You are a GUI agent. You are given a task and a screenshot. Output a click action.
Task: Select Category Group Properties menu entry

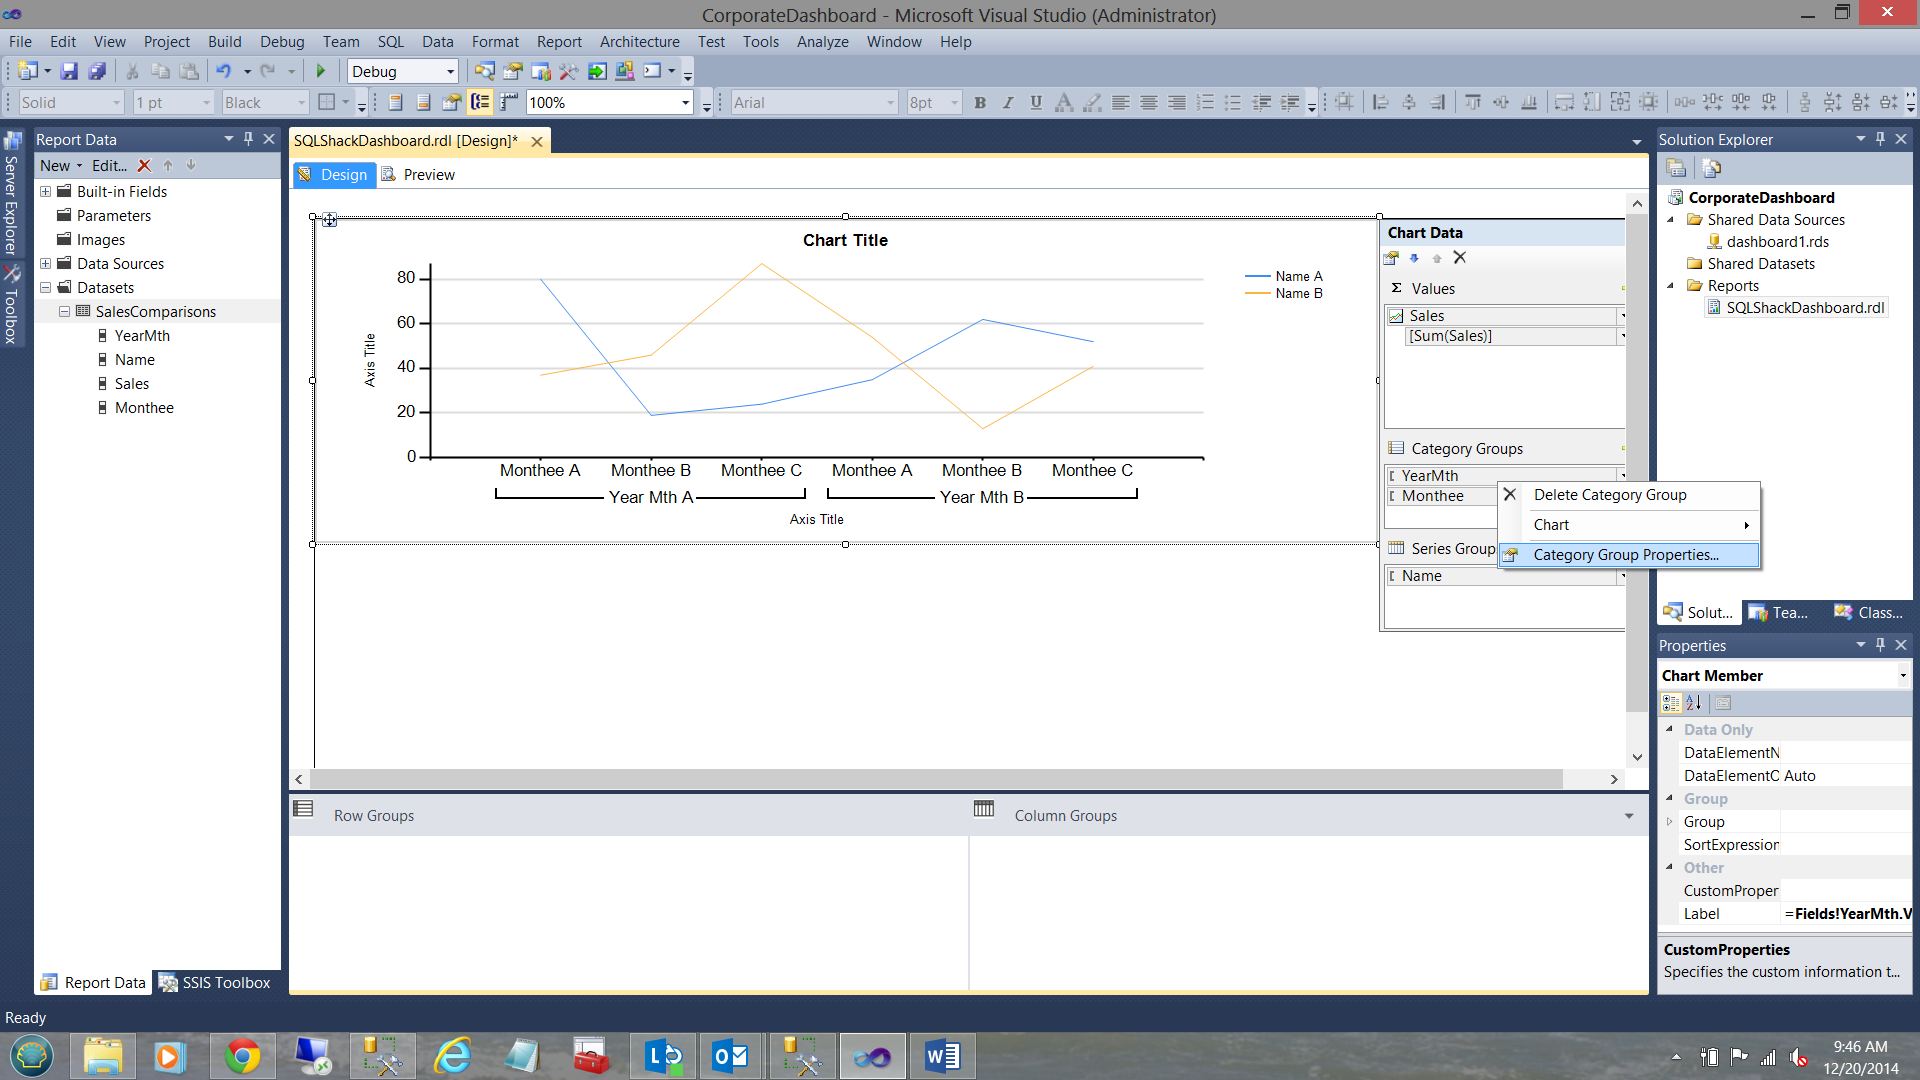coord(1626,555)
